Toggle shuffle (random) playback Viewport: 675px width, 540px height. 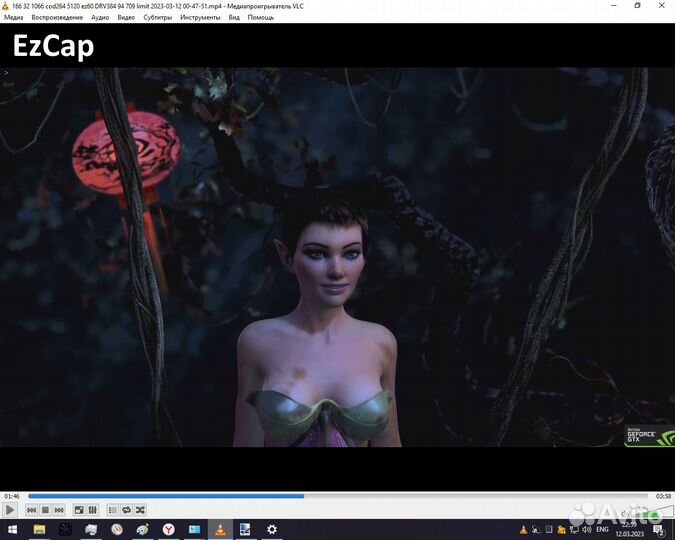pyautogui.click(x=140, y=510)
